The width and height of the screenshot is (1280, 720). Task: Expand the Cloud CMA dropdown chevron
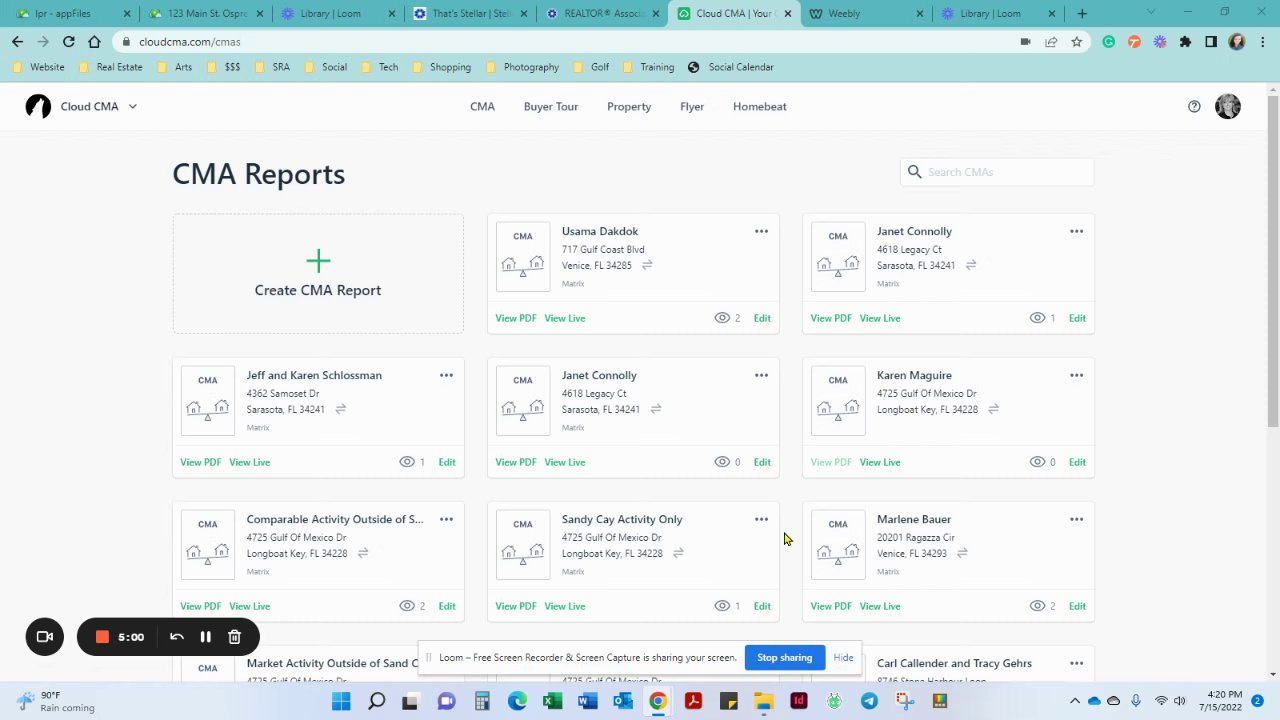pos(132,106)
